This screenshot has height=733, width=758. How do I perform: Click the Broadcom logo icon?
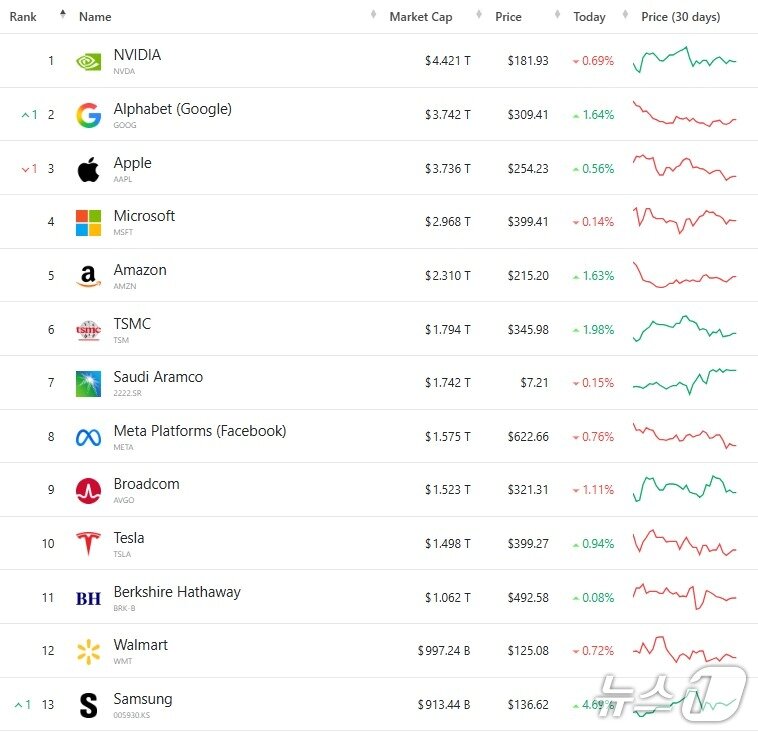[88, 491]
